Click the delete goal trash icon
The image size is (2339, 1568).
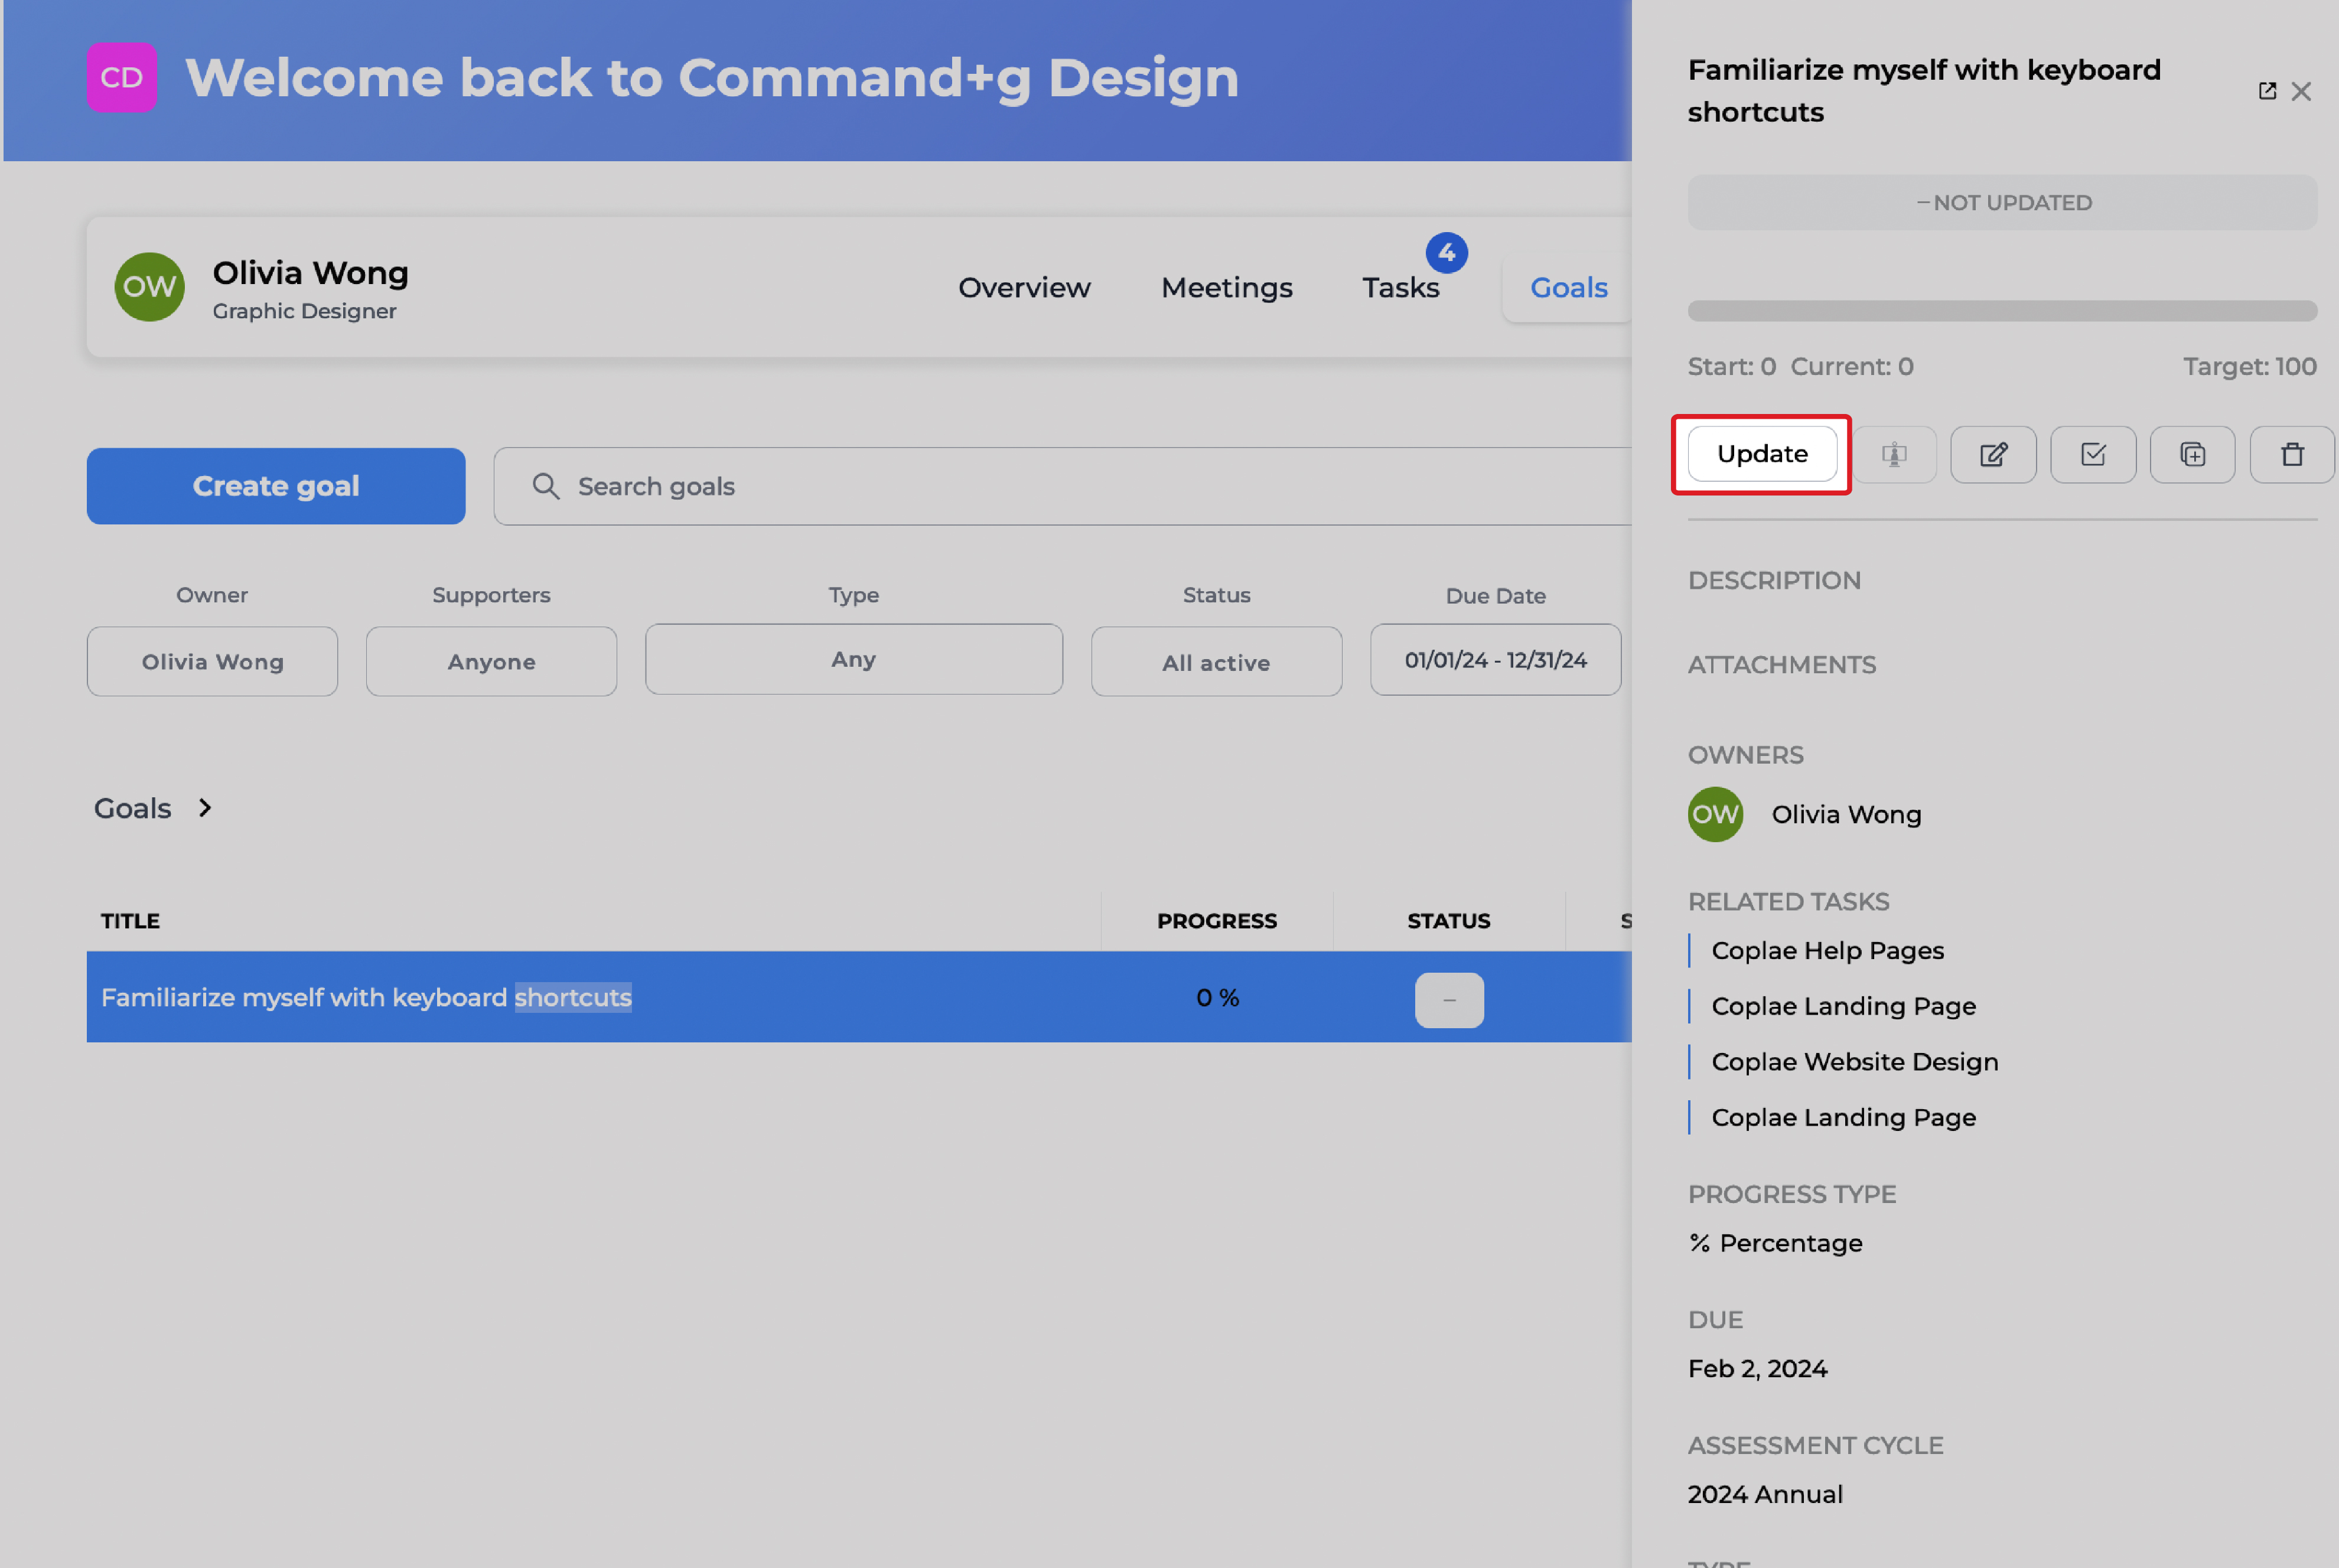(x=2292, y=455)
